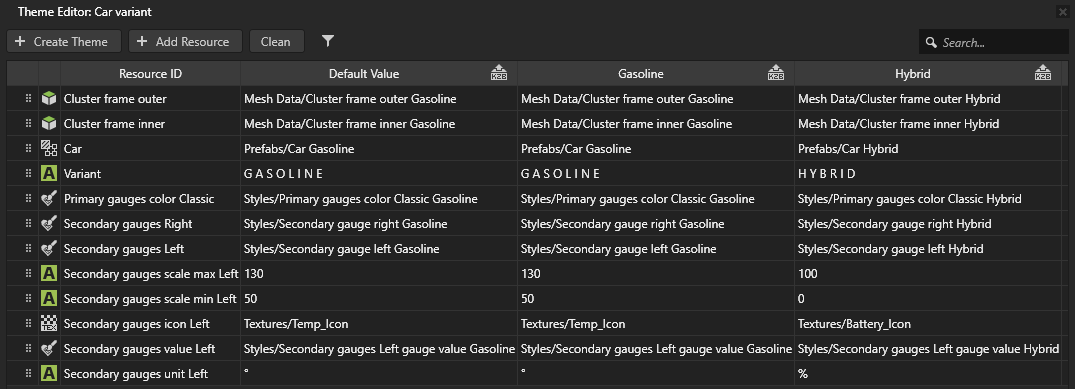Click drag handle of Cluster frame outer row

[x=28, y=99]
